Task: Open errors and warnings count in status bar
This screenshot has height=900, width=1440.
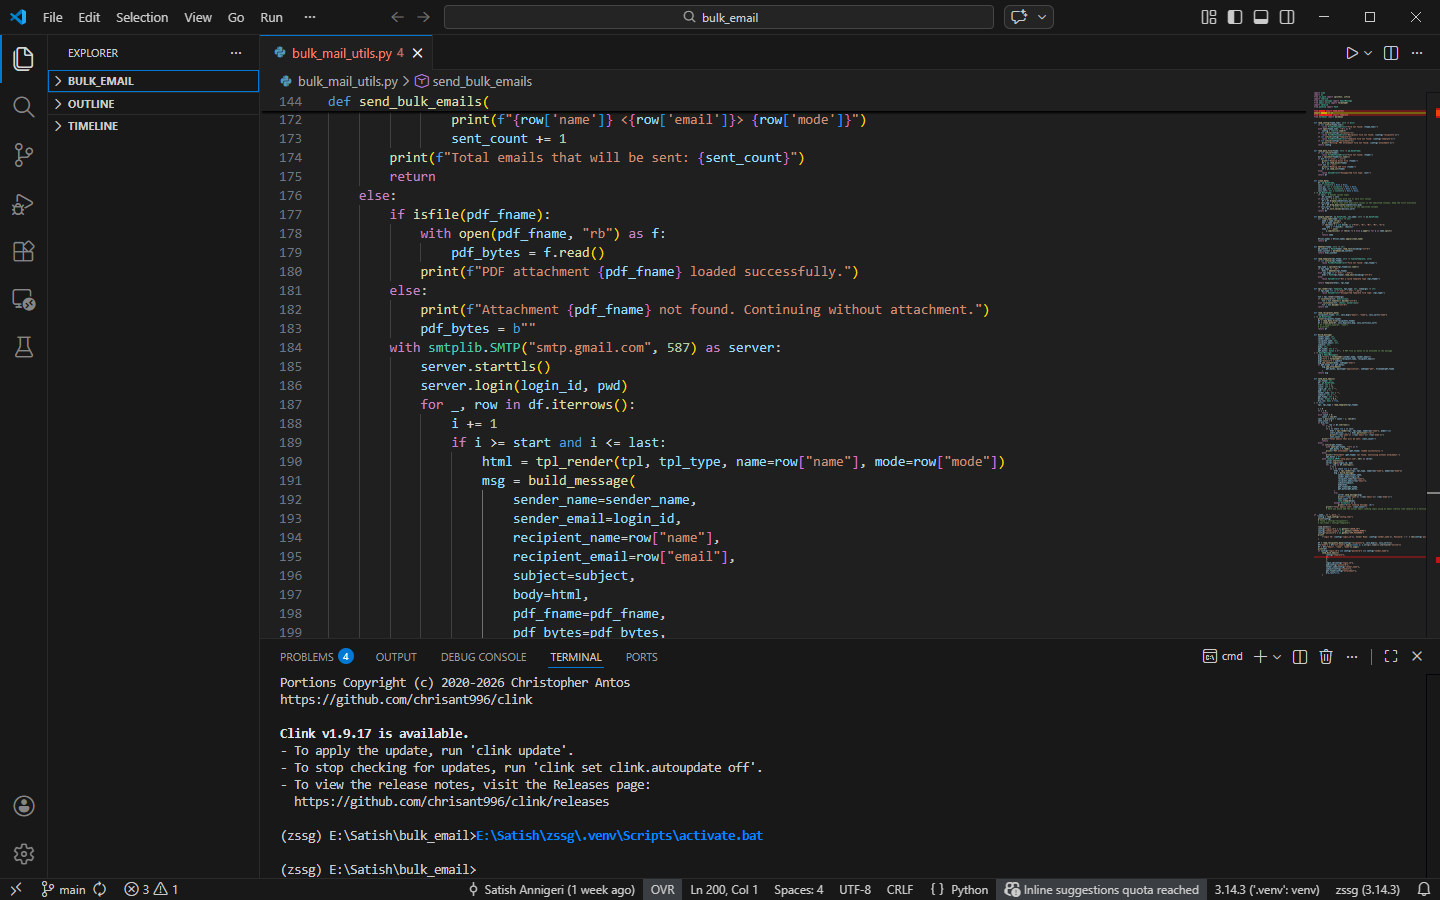Action: [151, 889]
